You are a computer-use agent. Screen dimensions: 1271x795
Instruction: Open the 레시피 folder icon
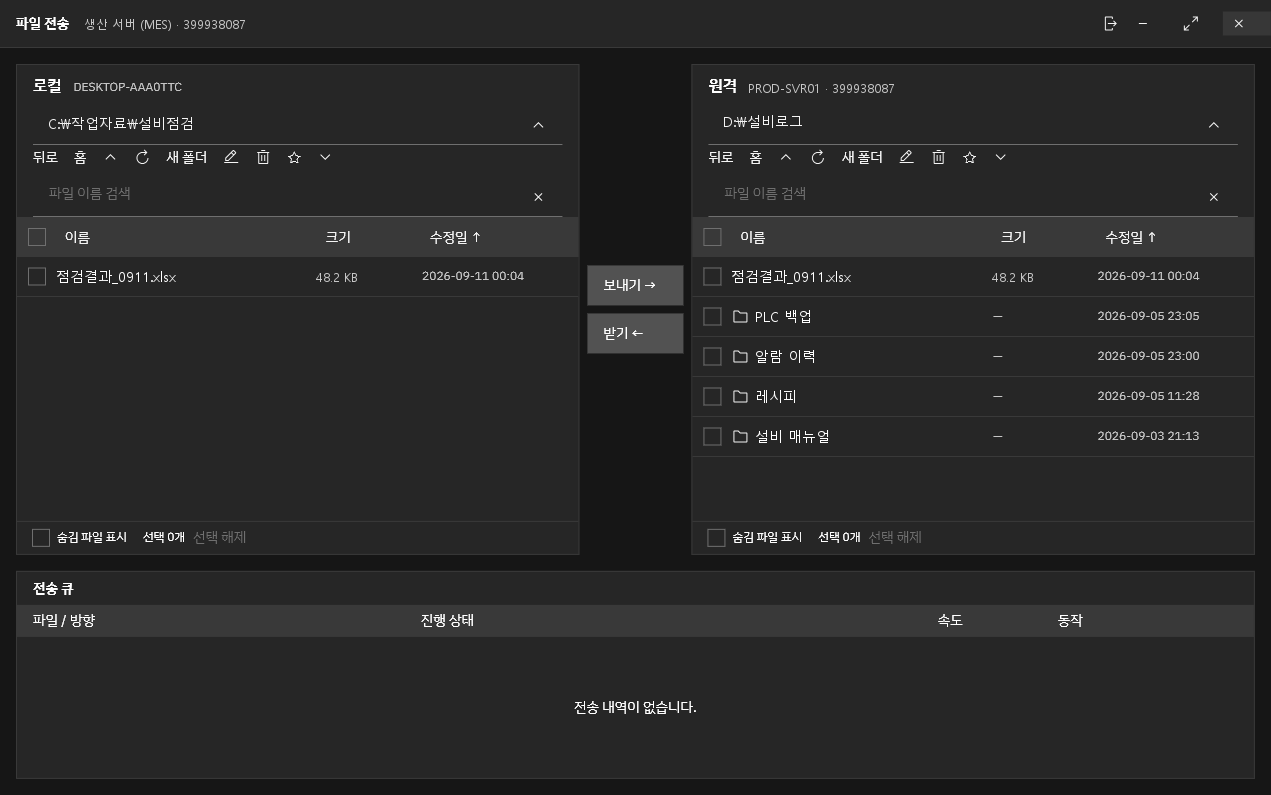pyautogui.click(x=740, y=396)
